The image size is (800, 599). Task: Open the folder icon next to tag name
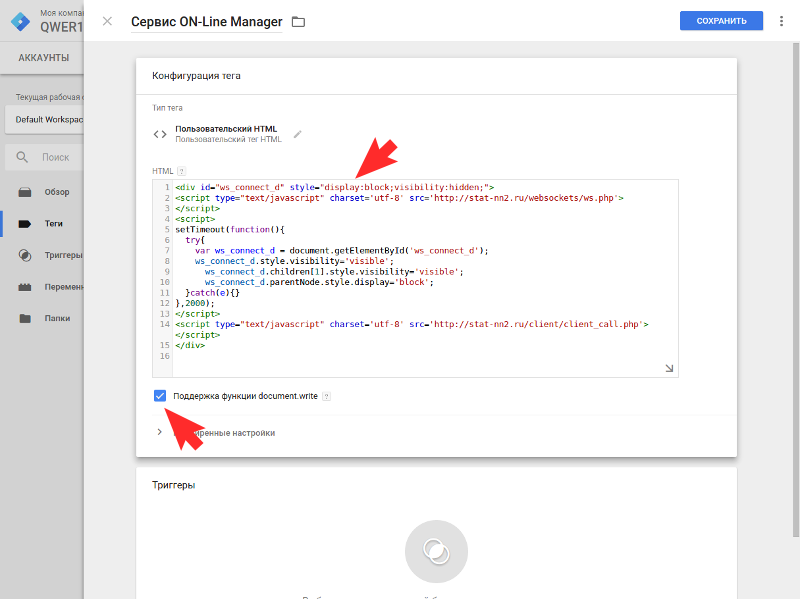click(x=298, y=22)
